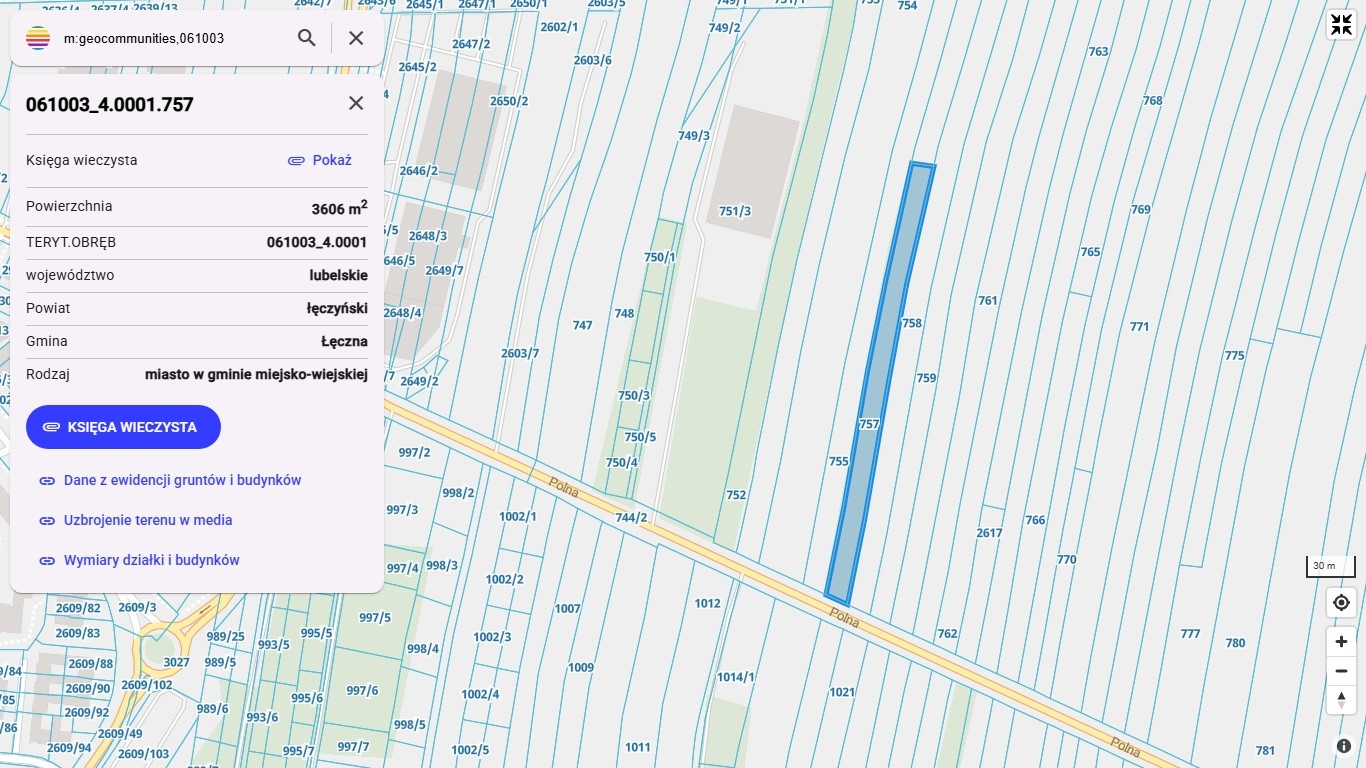Clear the search with the X icon
The height and width of the screenshot is (768, 1366).
coord(356,38)
